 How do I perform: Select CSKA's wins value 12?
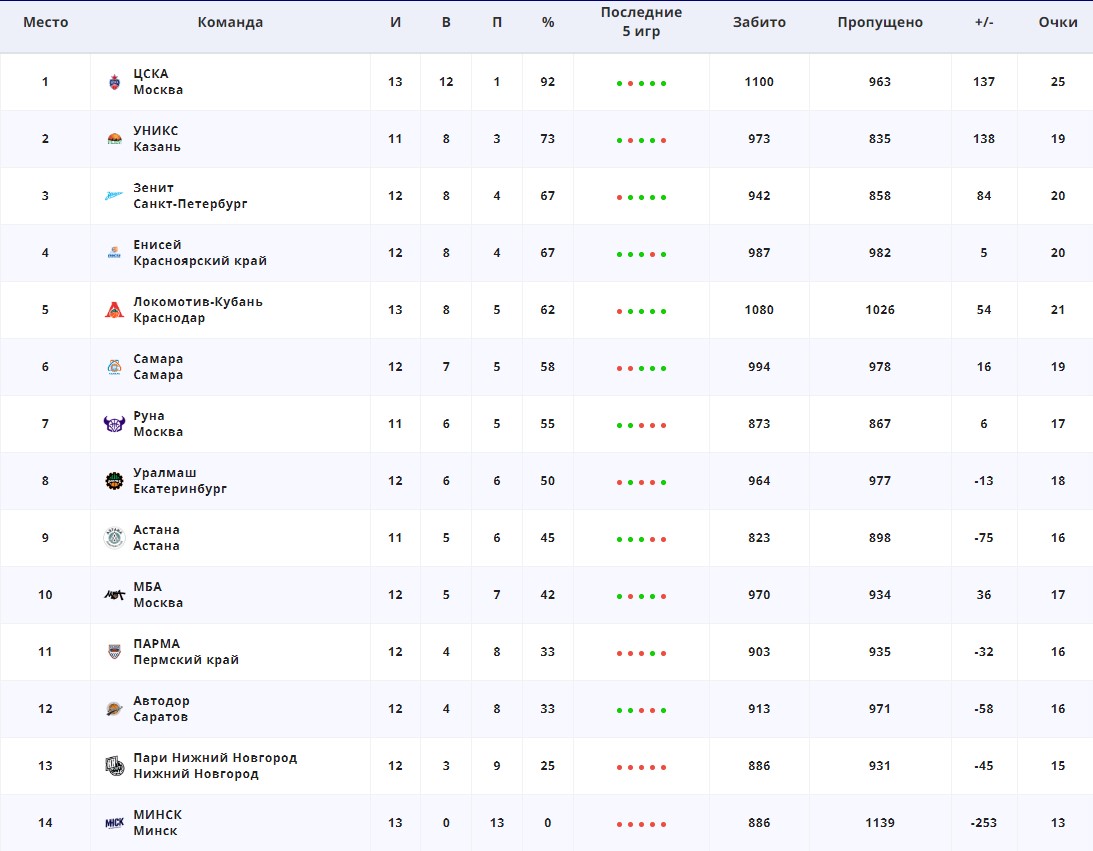point(446,82)
